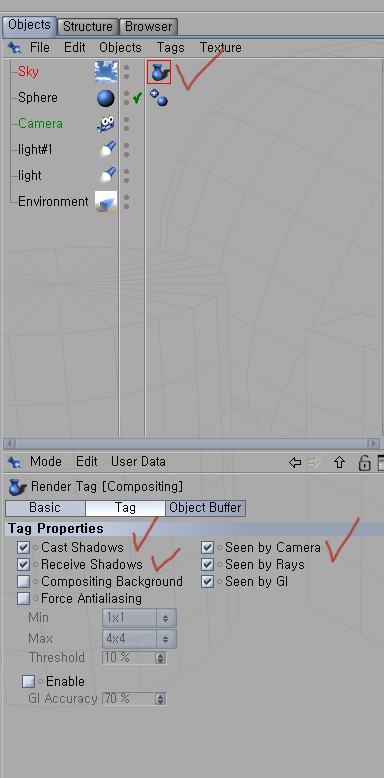Click the Camera object icon
The width and height of the screenshot is (384, 778).
coord(106,124)
